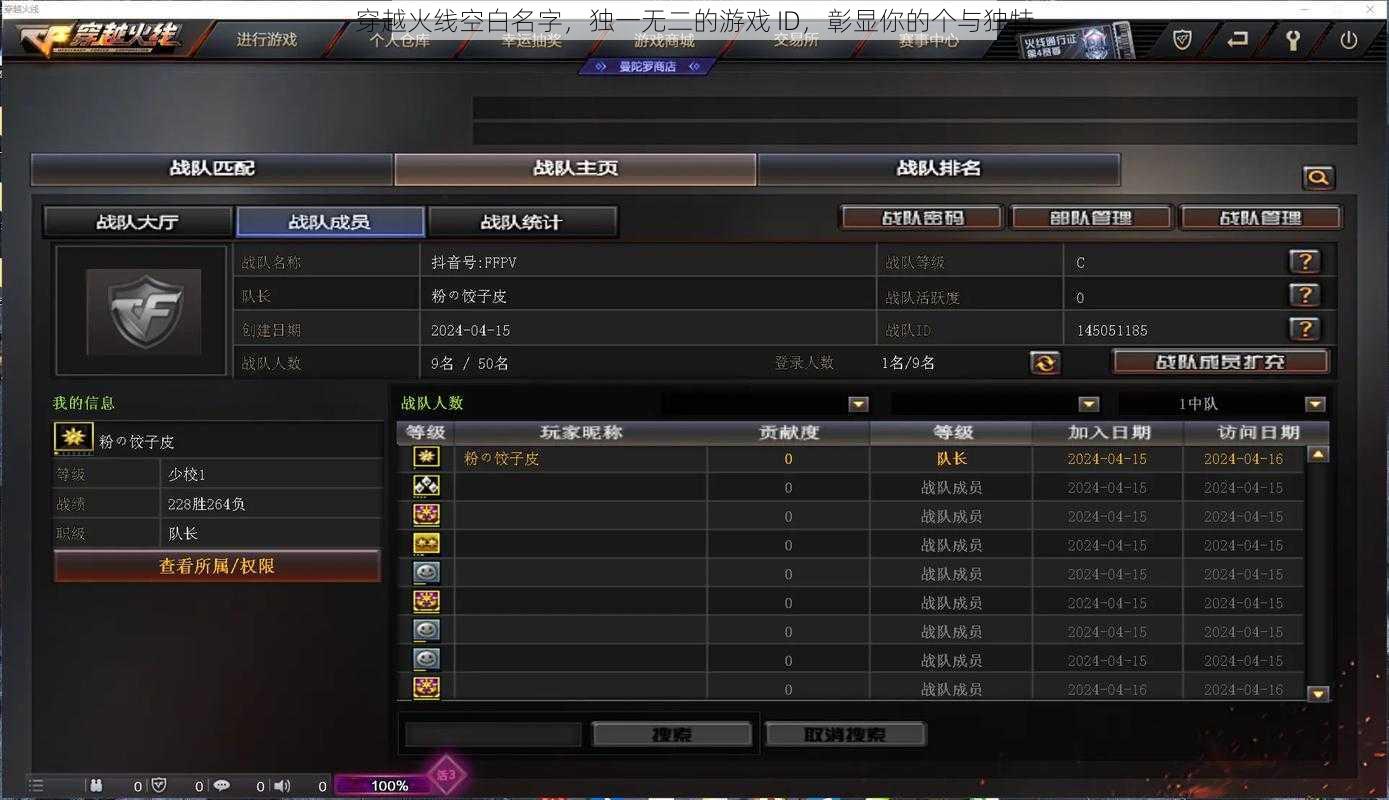
Task: Click the rank icon in the 队长 member row
Action: coord(426,458)
